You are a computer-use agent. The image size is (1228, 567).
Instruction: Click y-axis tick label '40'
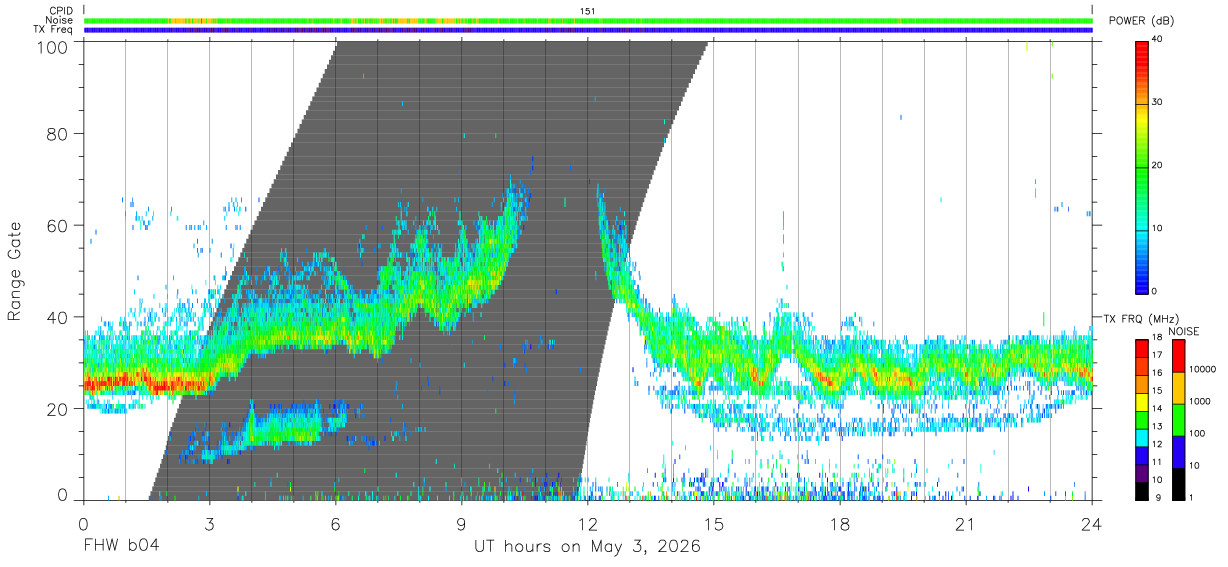coord(58,317)
